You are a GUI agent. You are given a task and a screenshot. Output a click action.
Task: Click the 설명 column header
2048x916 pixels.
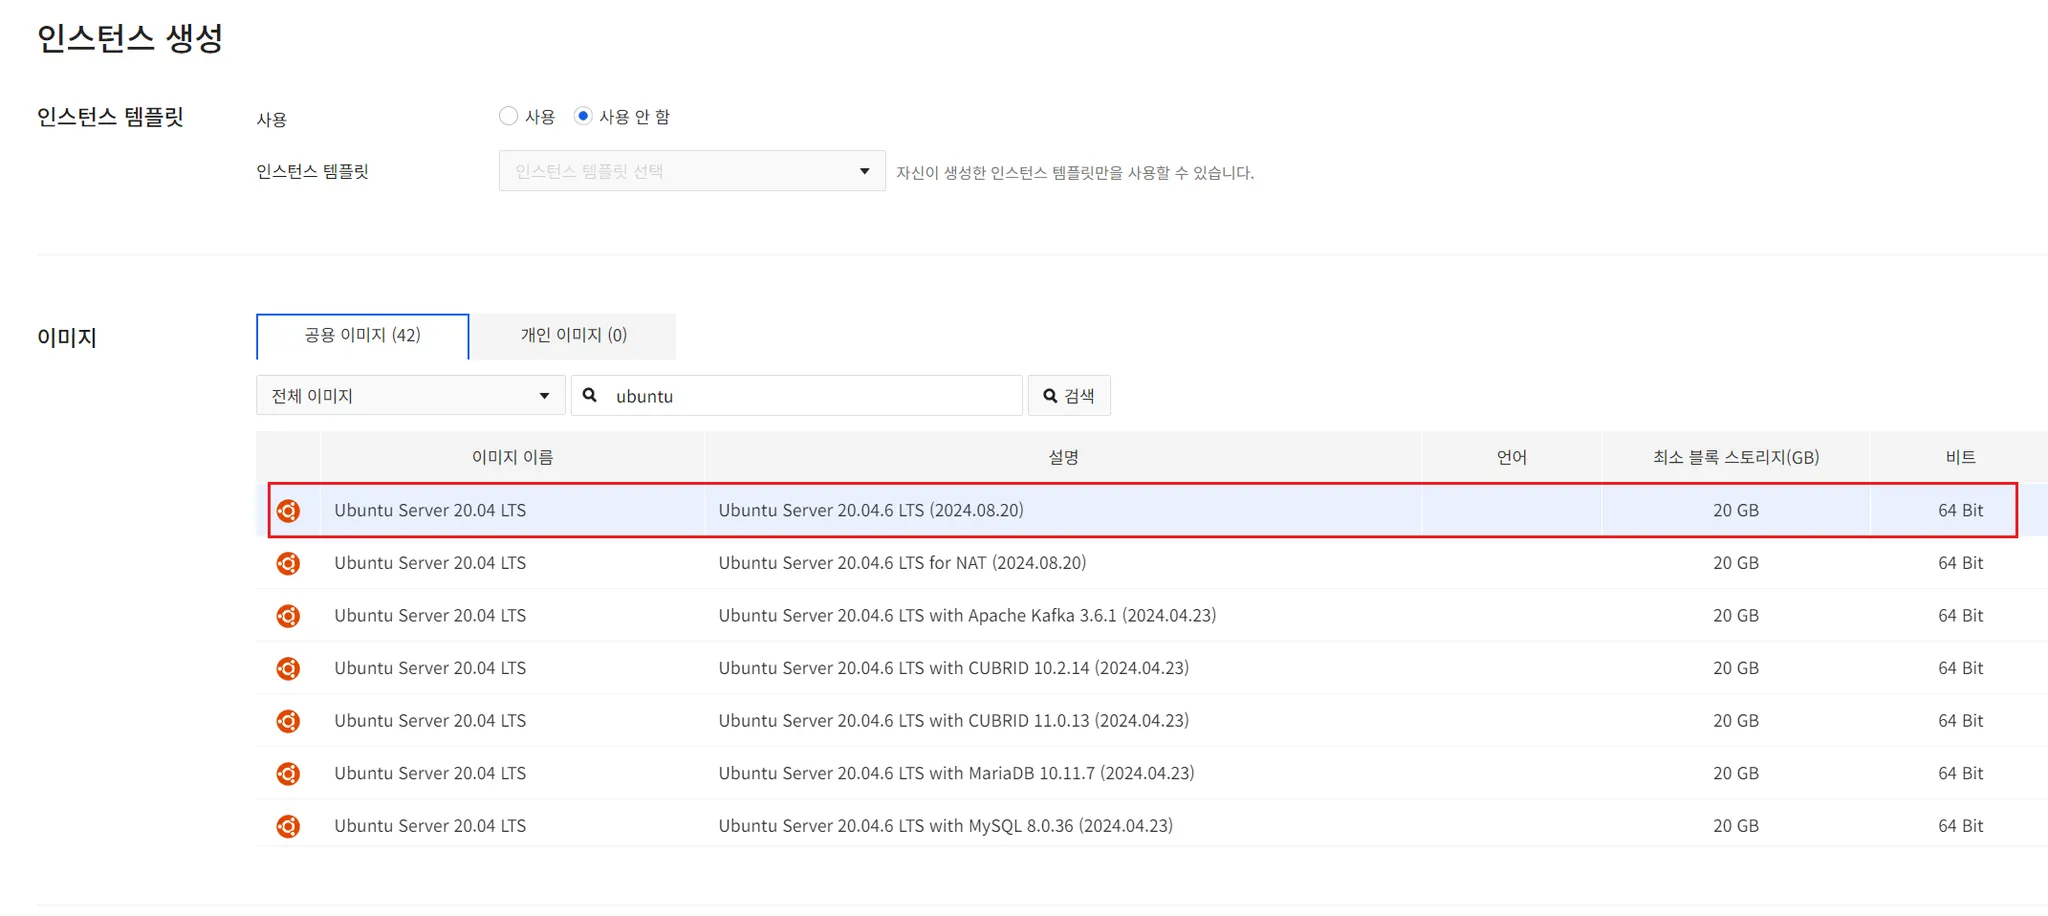click(1063, 457)
